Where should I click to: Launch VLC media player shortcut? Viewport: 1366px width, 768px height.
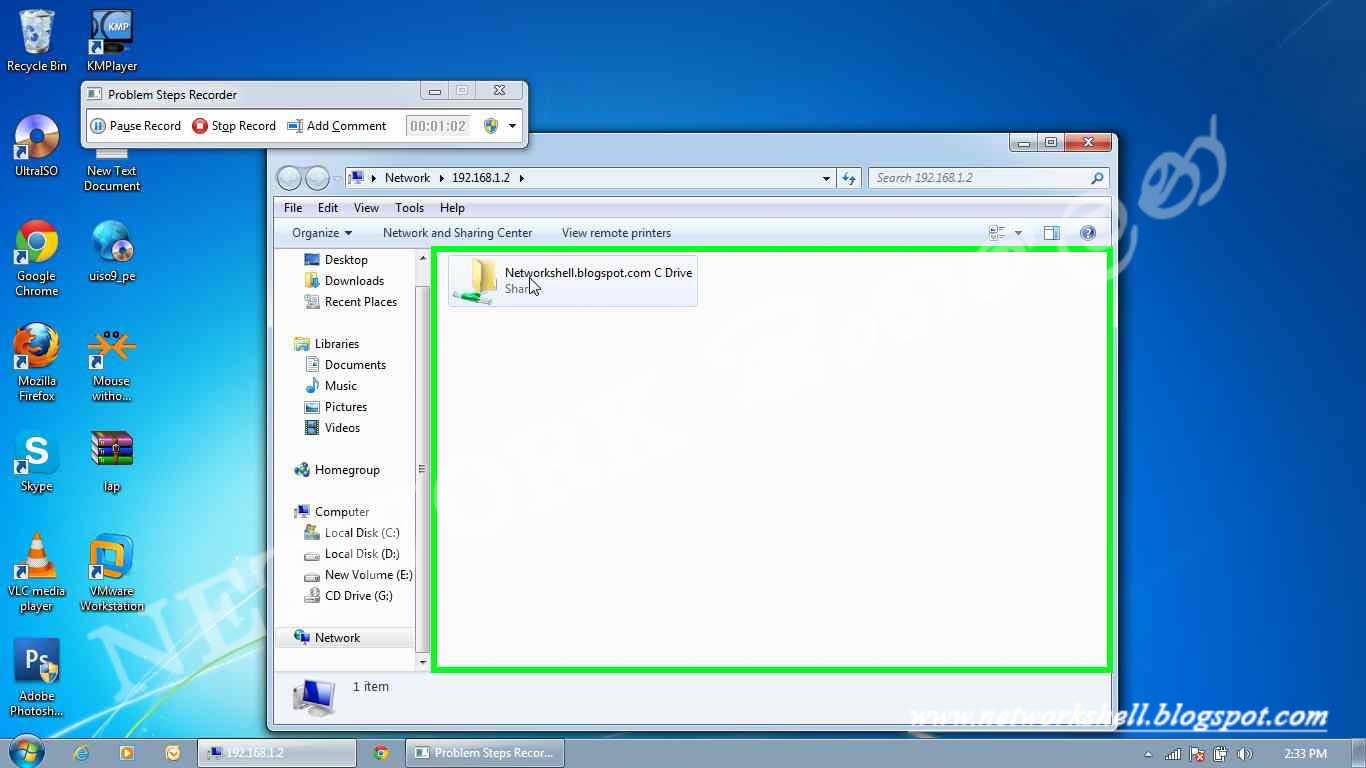(37, 573)
